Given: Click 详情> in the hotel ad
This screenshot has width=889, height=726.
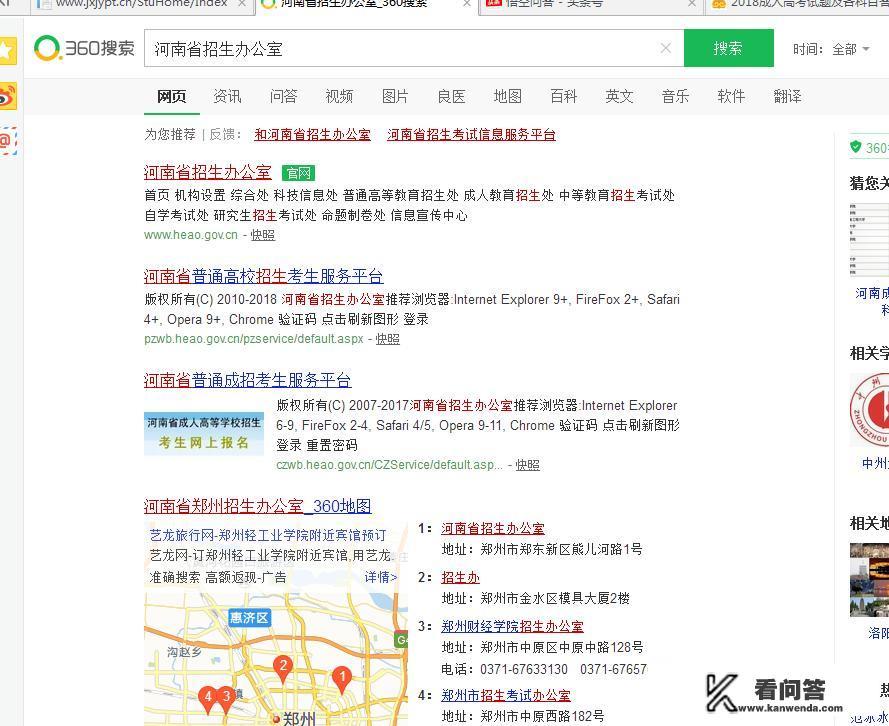Looking at the screenshot, I should point(380,578).
